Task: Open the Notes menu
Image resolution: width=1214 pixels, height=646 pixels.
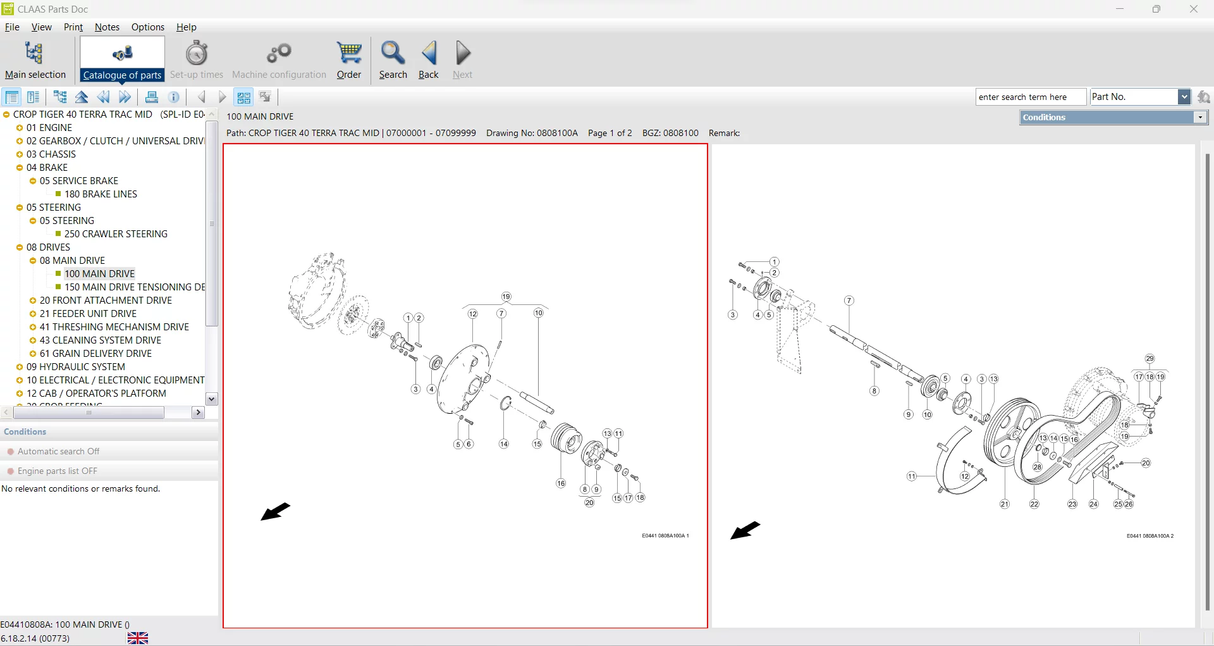Action: 107,27
